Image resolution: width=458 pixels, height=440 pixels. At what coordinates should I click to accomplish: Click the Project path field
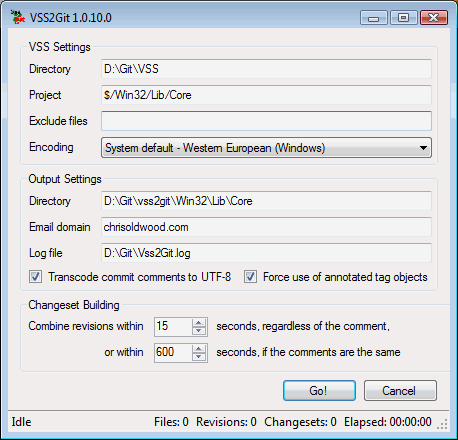click(266, 95)
